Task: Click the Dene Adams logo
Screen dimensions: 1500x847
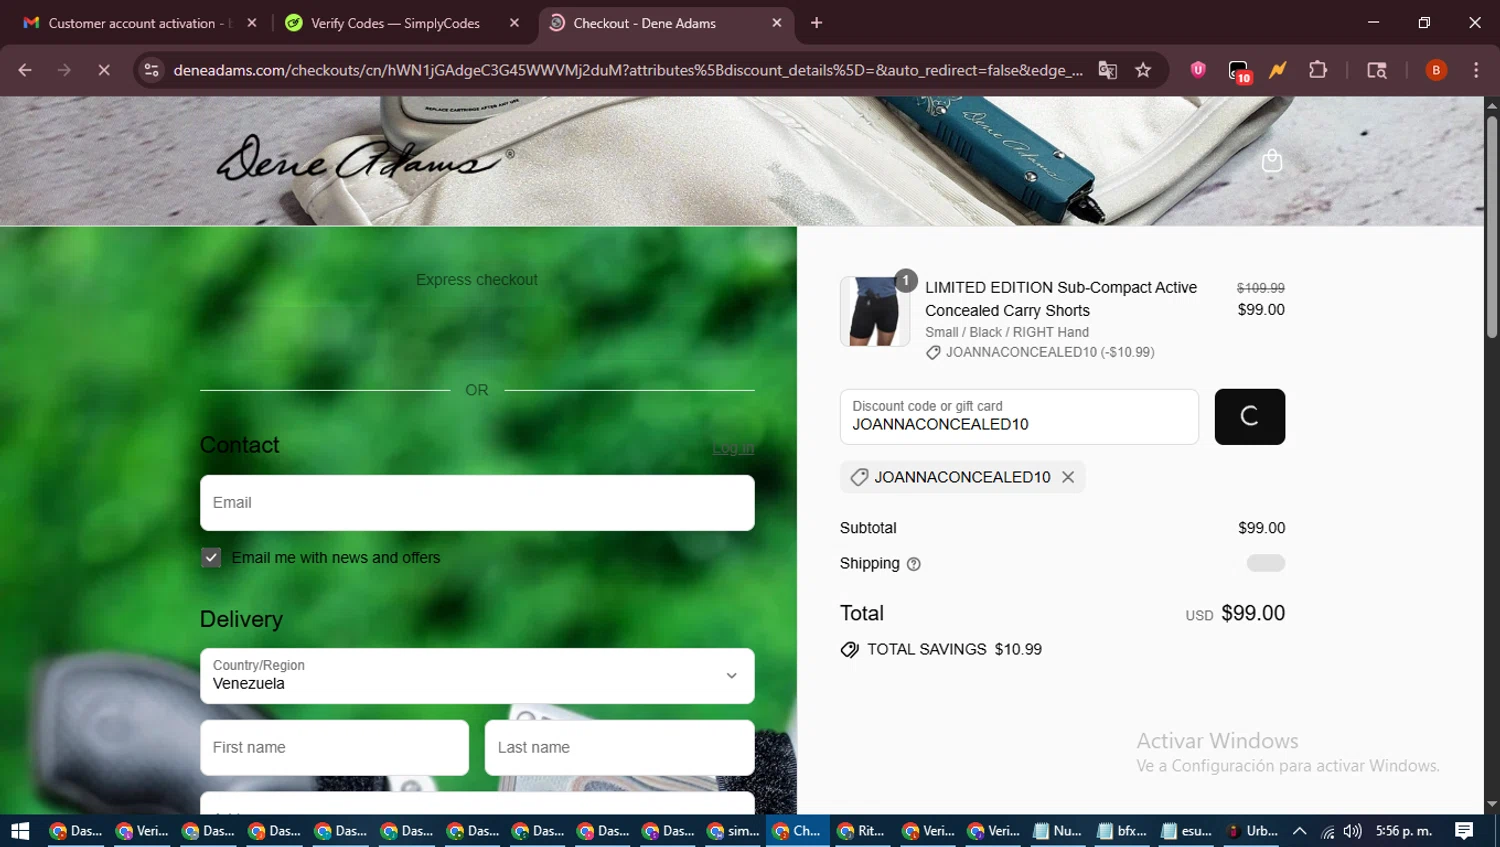Action: [365, 158]
